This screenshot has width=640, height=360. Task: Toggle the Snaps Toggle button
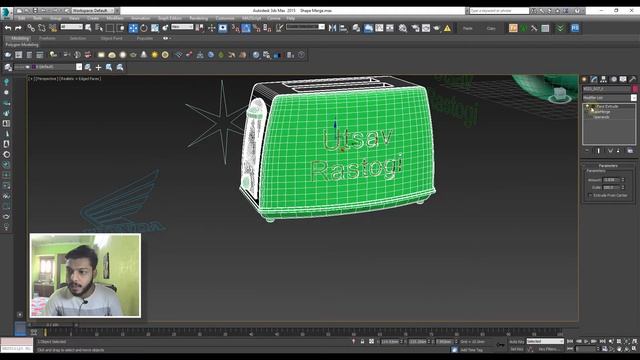[236, 28]
